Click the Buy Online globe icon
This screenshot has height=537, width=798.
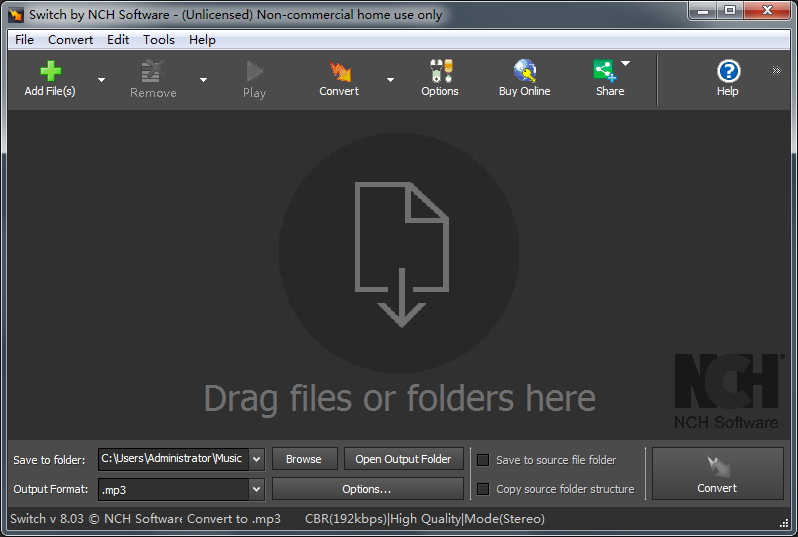click(x=525, y=71)
